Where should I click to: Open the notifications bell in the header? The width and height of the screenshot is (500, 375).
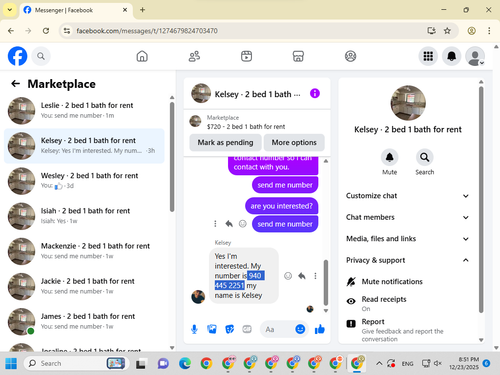tap(451, 56)
